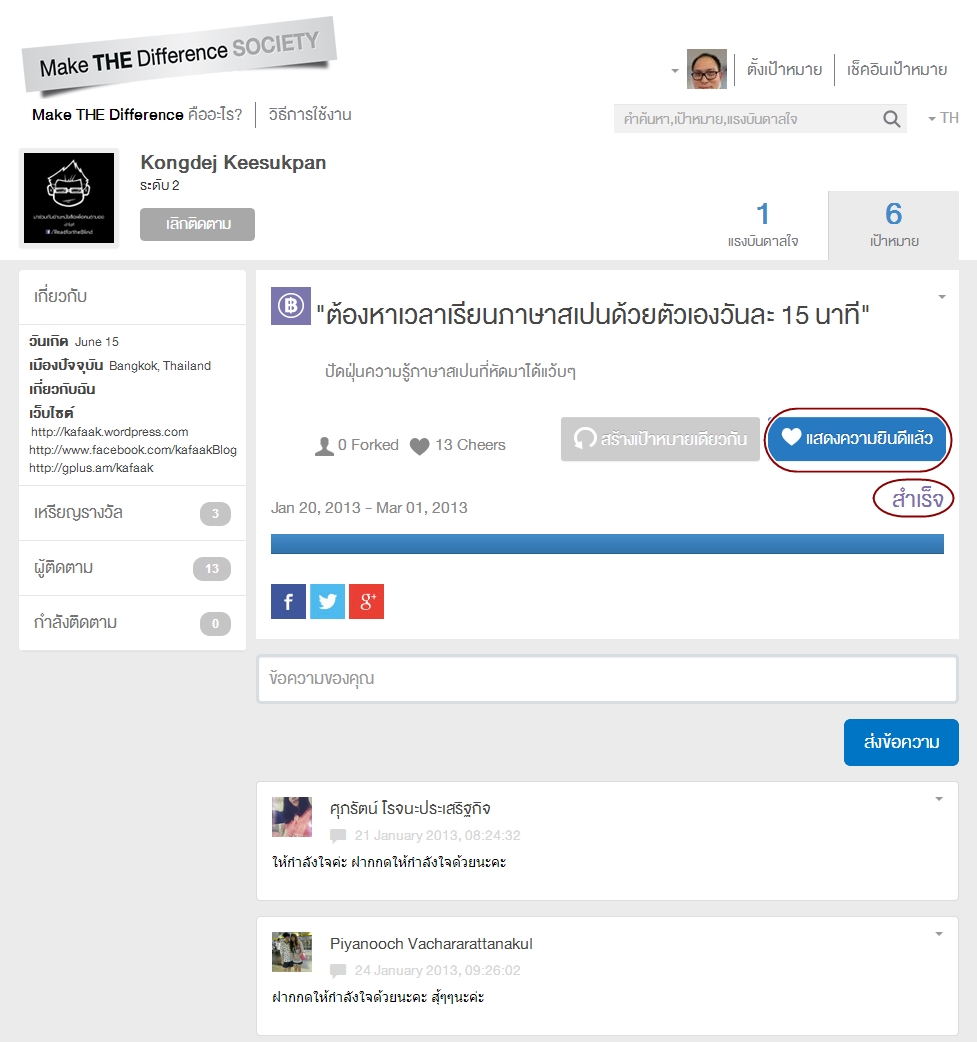
Task: Click the search magnifier icon
Action: [891, 119]
